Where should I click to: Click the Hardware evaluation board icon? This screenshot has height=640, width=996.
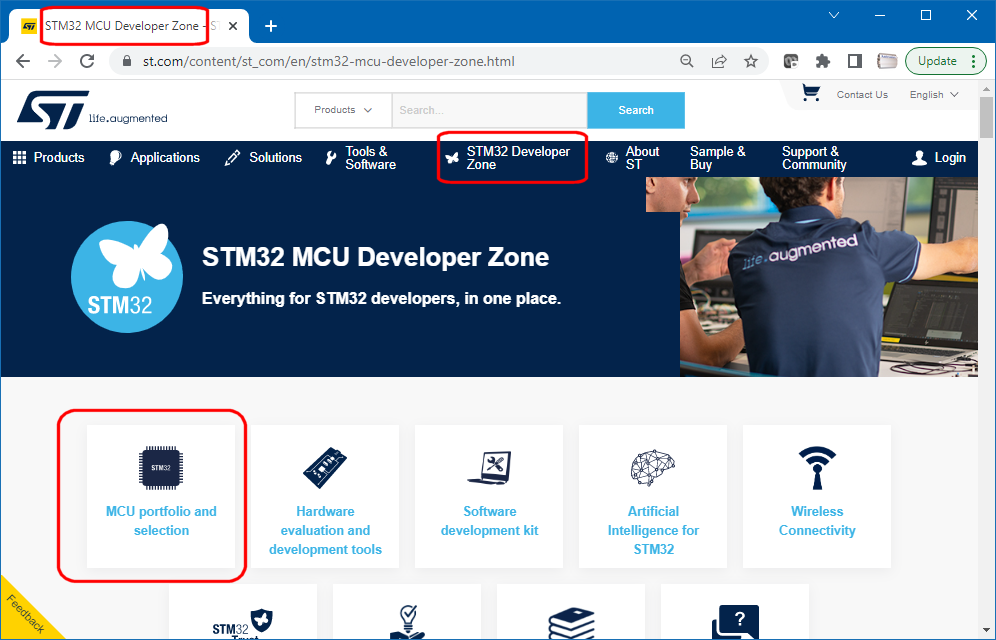(x=325, y=468)
